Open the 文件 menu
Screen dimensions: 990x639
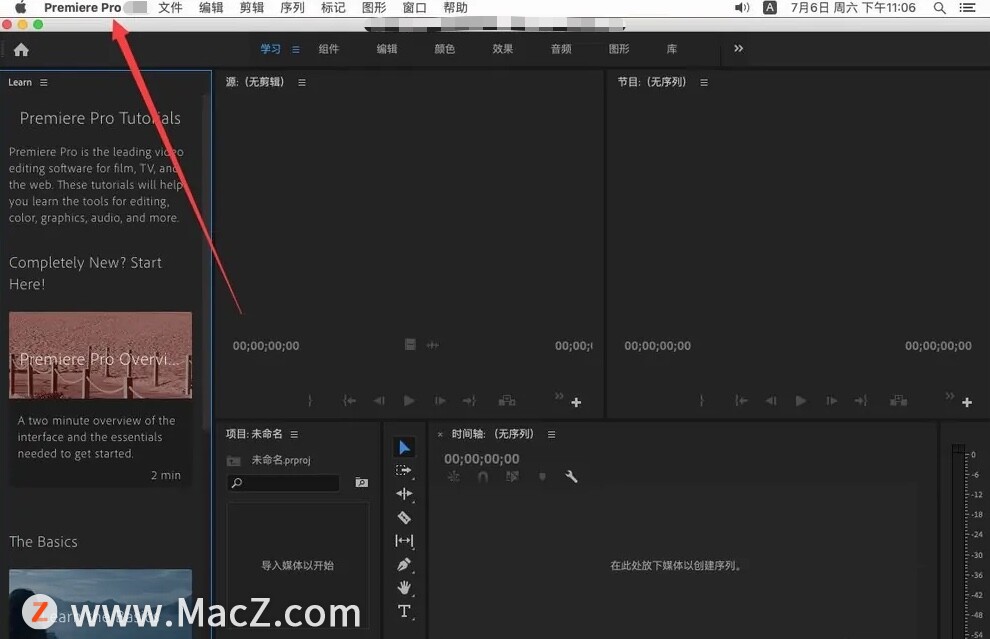170,8
